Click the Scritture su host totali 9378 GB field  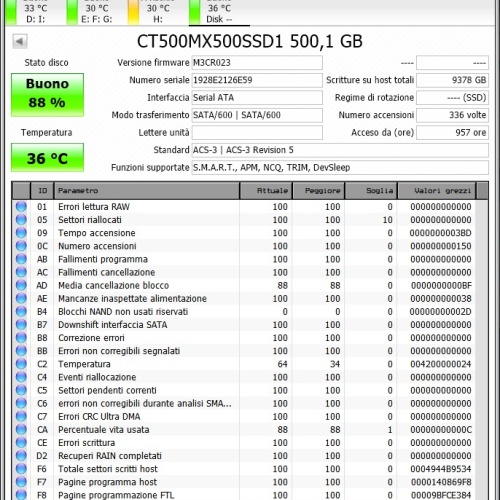tap(452, 80)
